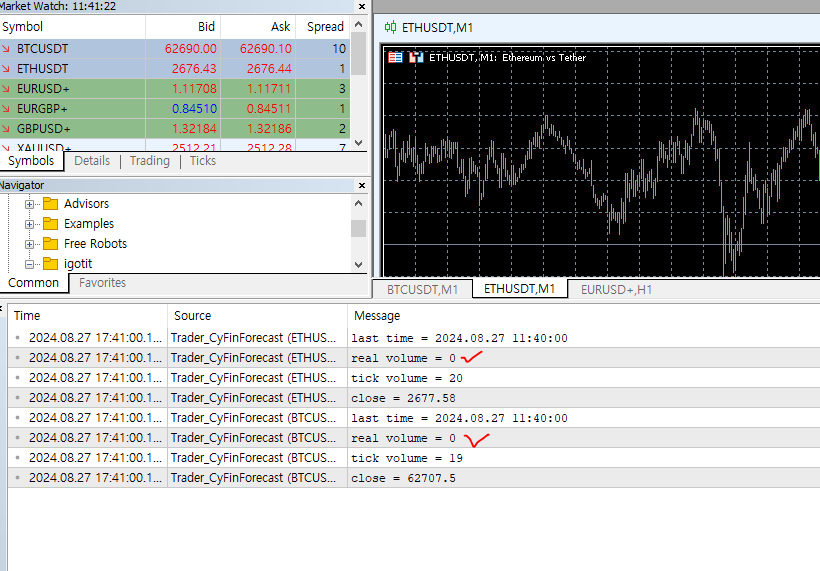Click the Market Watch scrollbar thumb
Screen dimensions: 820x571
(358, 54)
